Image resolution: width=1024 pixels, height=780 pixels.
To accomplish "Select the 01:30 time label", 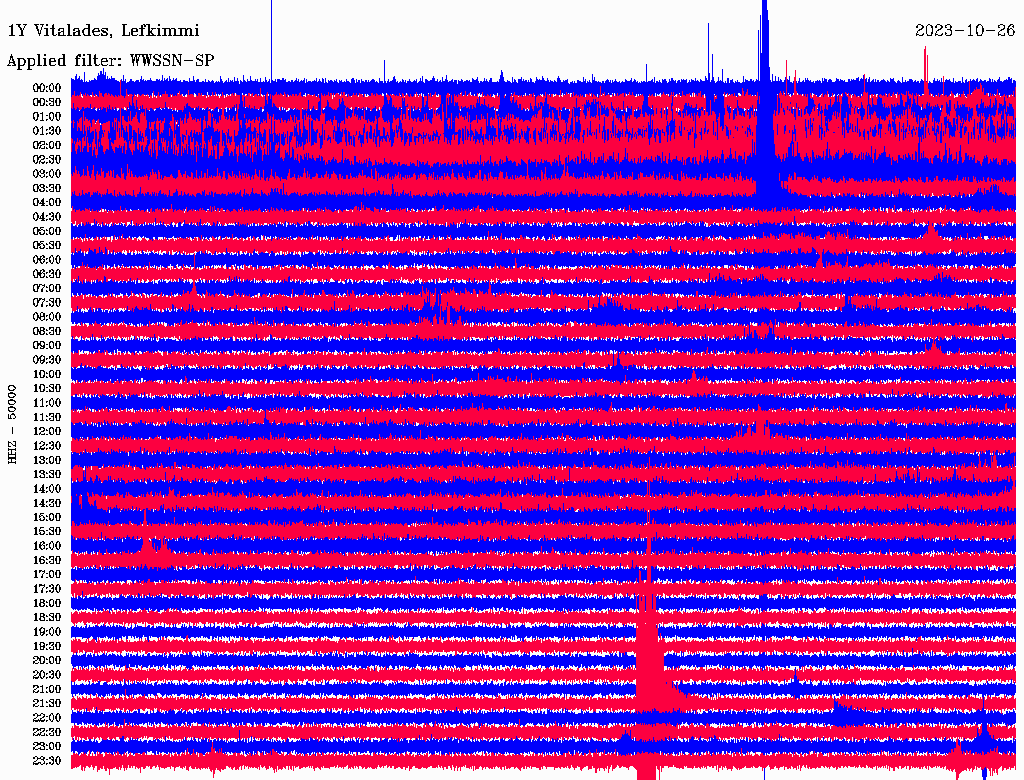I will pos(47,131).
